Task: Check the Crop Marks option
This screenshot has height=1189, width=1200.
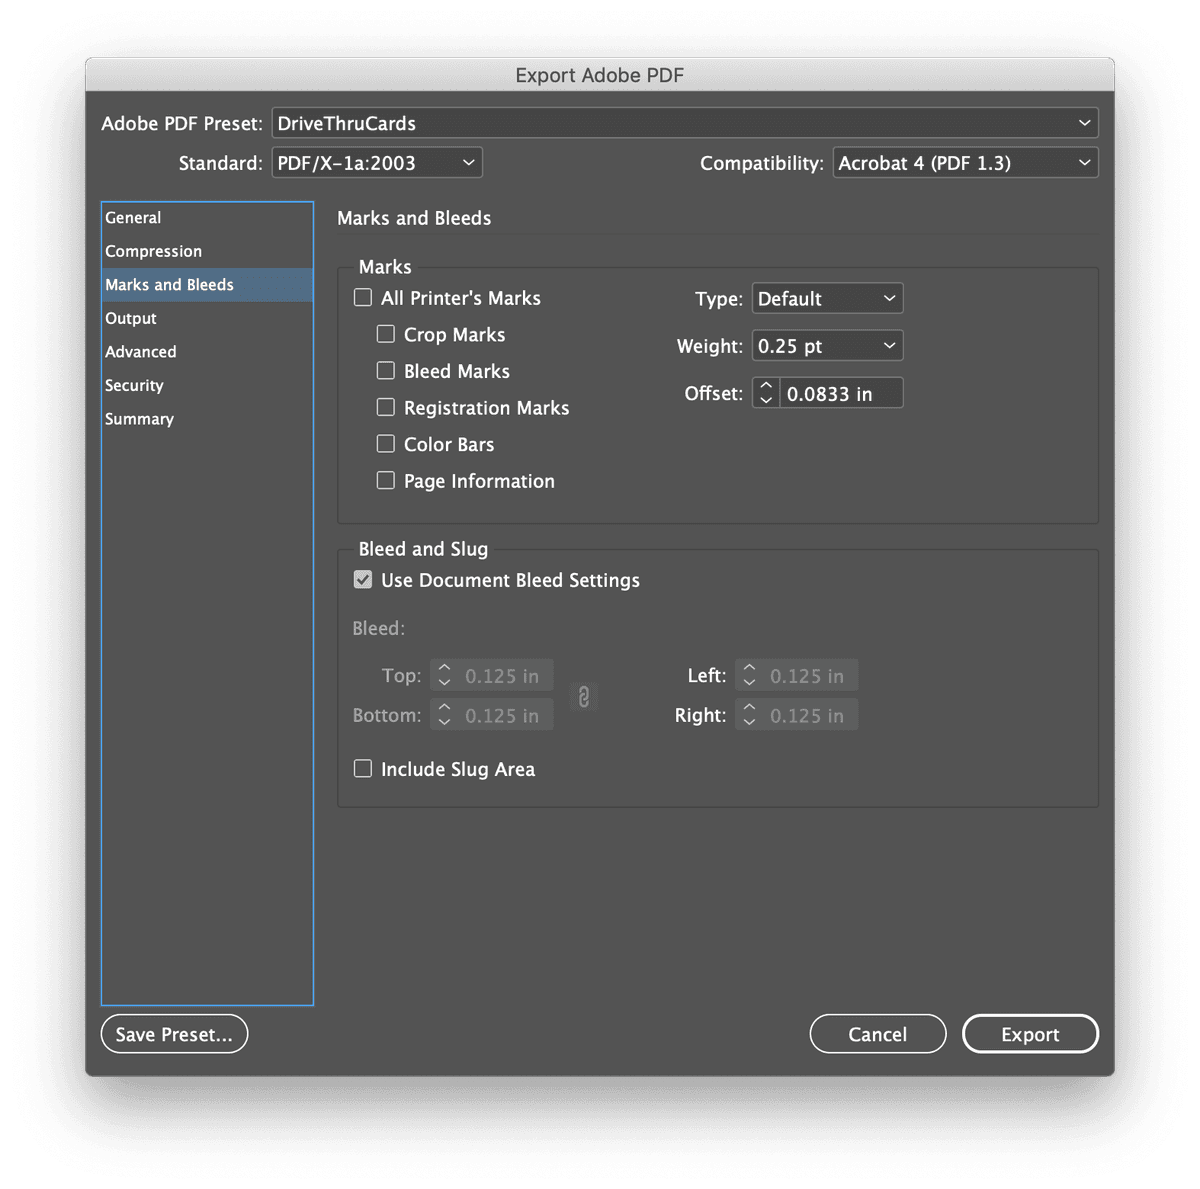Action: pyautogui.click(x=386, y=334)
